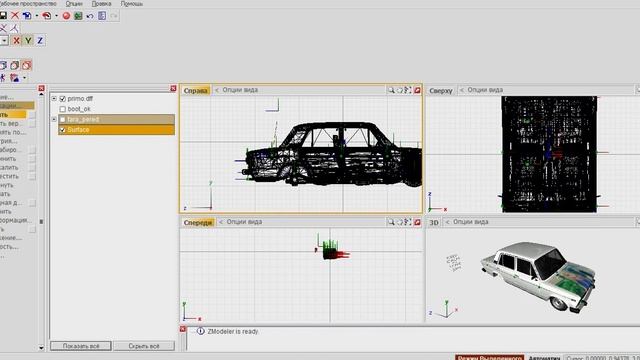Click the right crossed-lines tool icon in second toolbar row
Screen dimensions: 640x360
tap(15, 28)
